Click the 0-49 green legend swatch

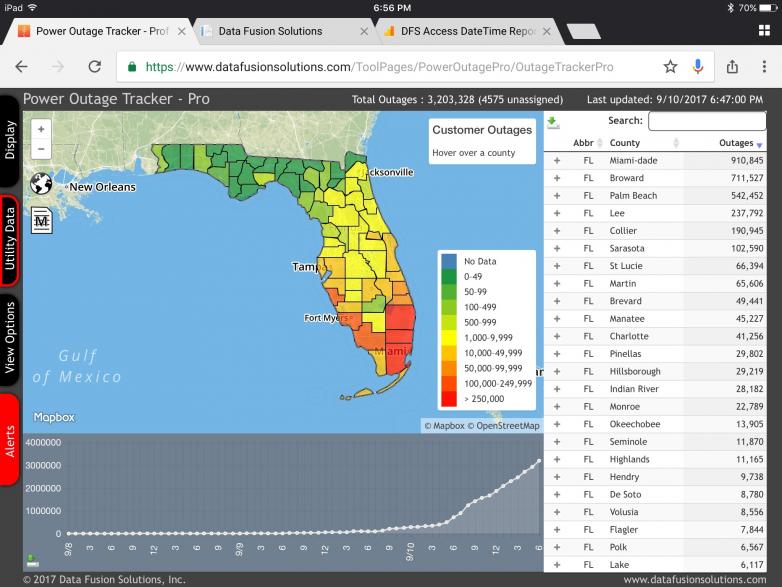449,277
